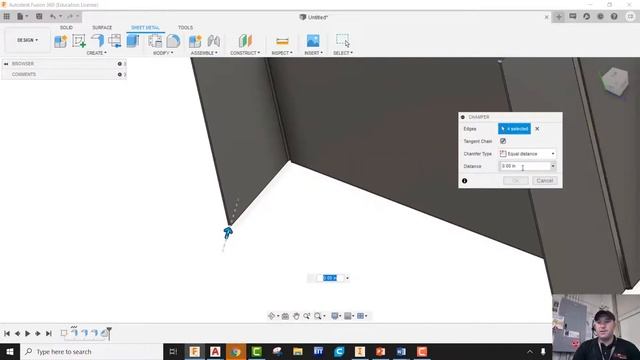This screenshot has width=640, height=360.
Task: Click the Save icon
Action: (x=39, y=17)
